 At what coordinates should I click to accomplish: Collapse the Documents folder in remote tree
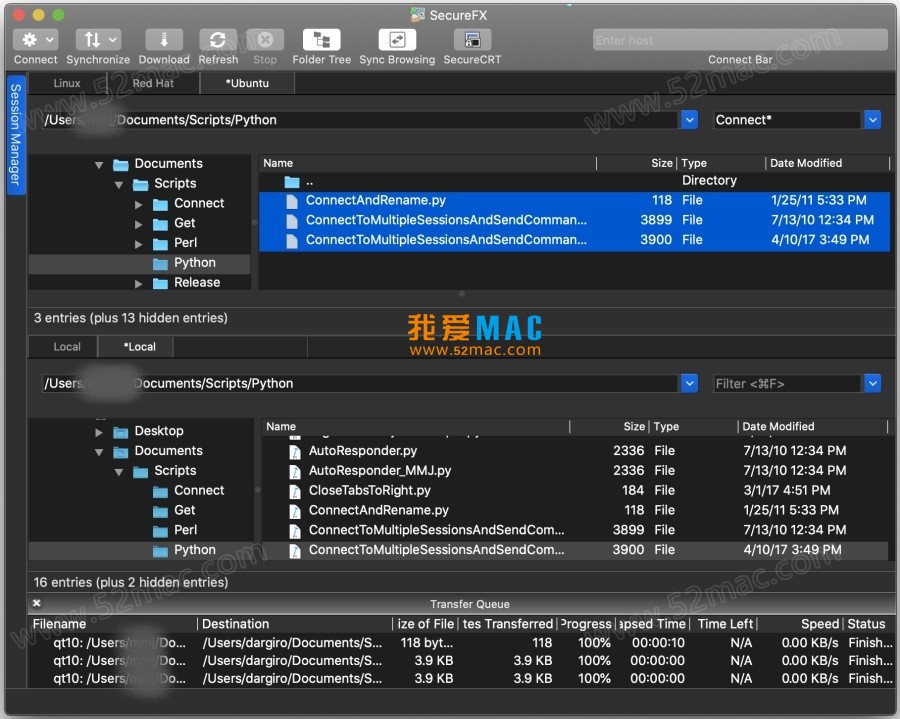coord(99,165)
